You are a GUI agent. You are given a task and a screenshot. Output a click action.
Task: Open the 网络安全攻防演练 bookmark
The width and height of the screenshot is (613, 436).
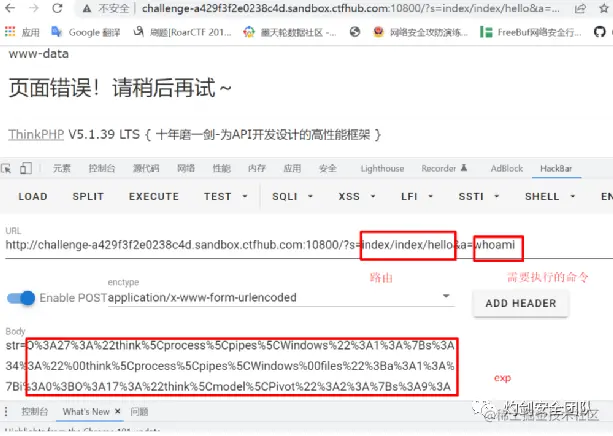tap(421, 32)
